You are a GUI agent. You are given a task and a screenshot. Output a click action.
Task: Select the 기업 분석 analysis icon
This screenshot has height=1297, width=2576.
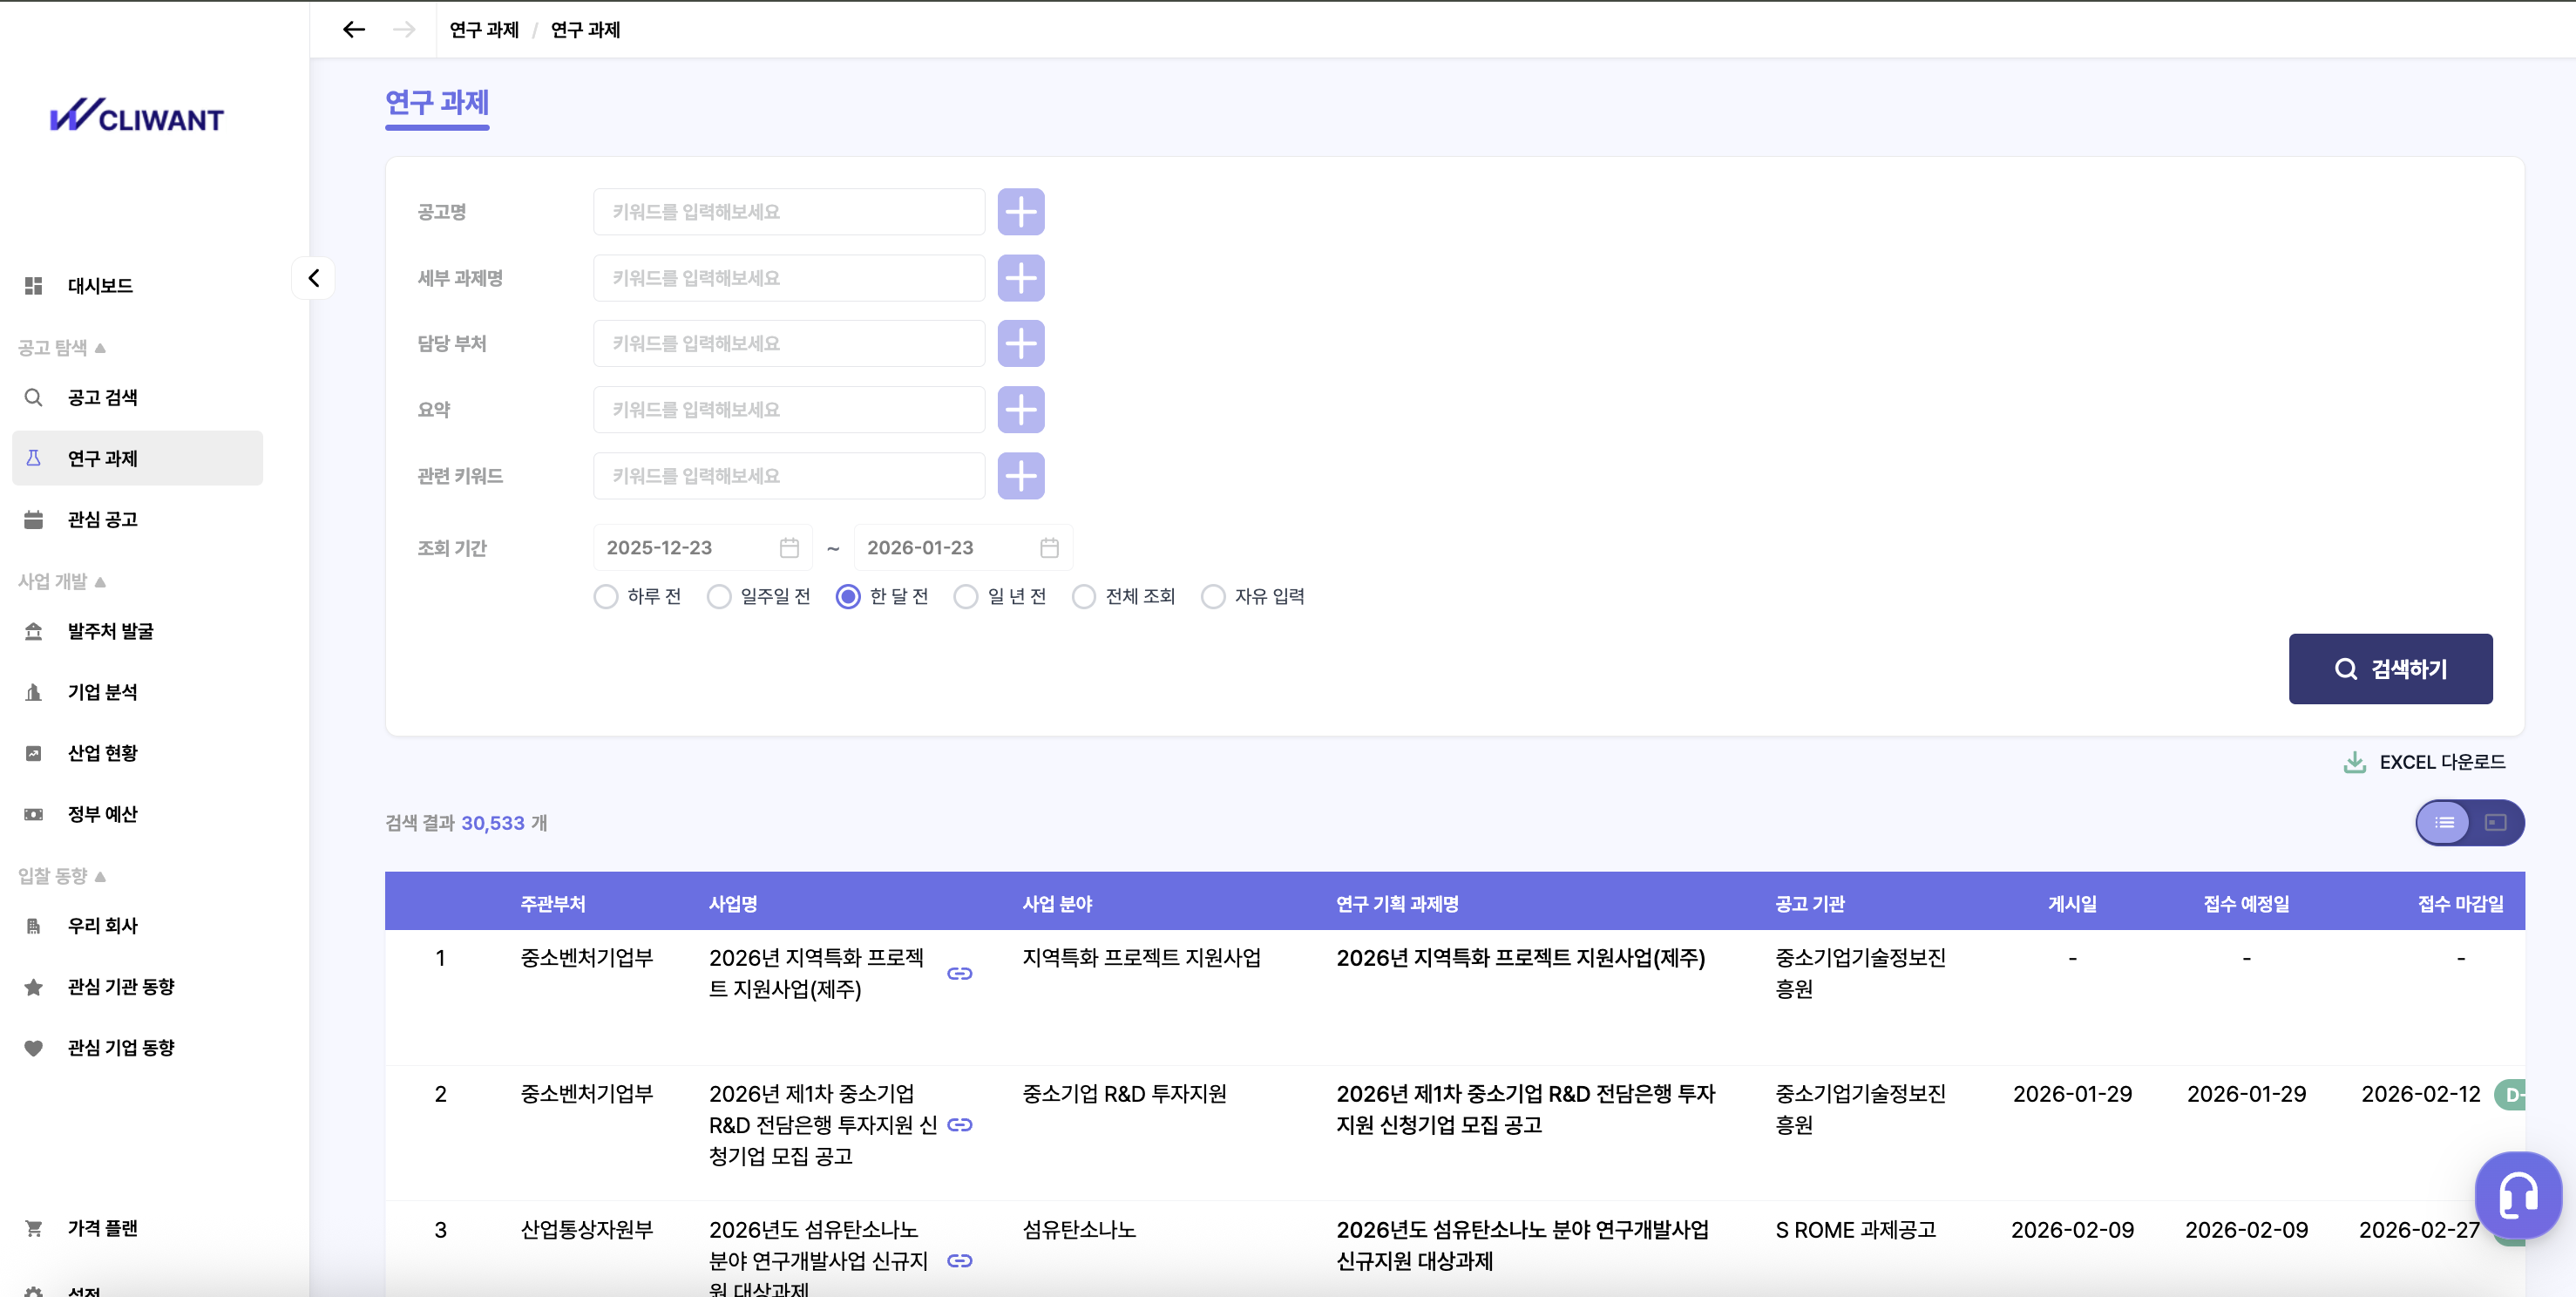click(33, 692)
